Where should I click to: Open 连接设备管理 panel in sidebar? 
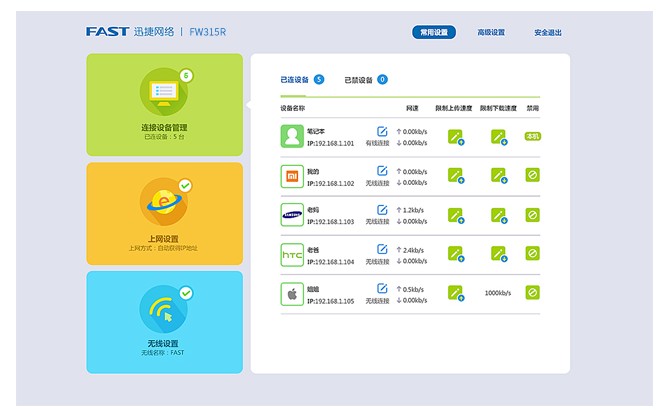pos(165,104)
